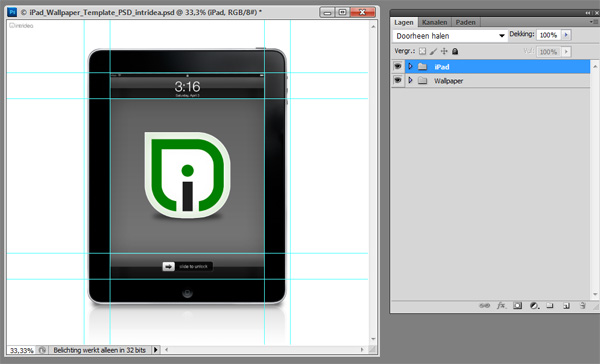
Task: Click layers panel scroll up arrow
Action: pyautogui.click(x=595, y=67)
